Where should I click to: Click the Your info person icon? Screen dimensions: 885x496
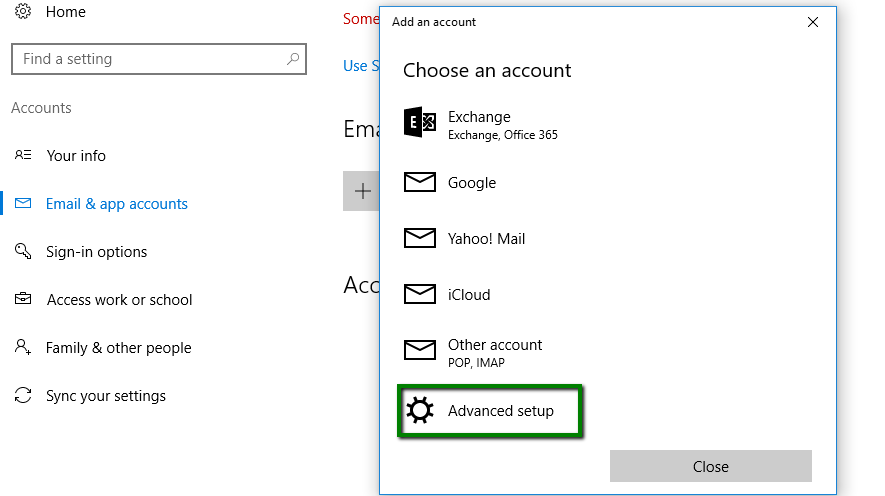coord(23,155)
